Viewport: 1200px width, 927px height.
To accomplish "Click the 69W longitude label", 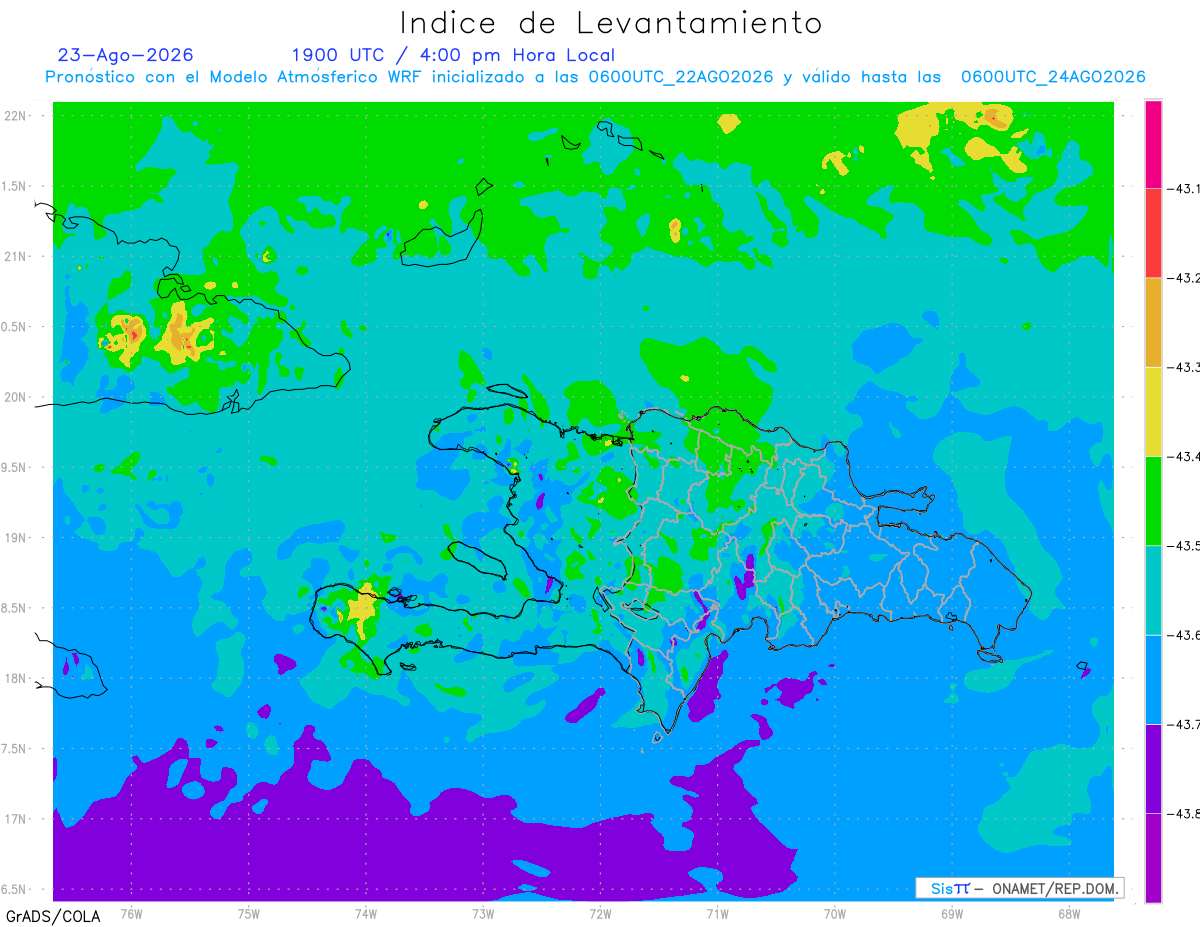I will coord(952,913).
